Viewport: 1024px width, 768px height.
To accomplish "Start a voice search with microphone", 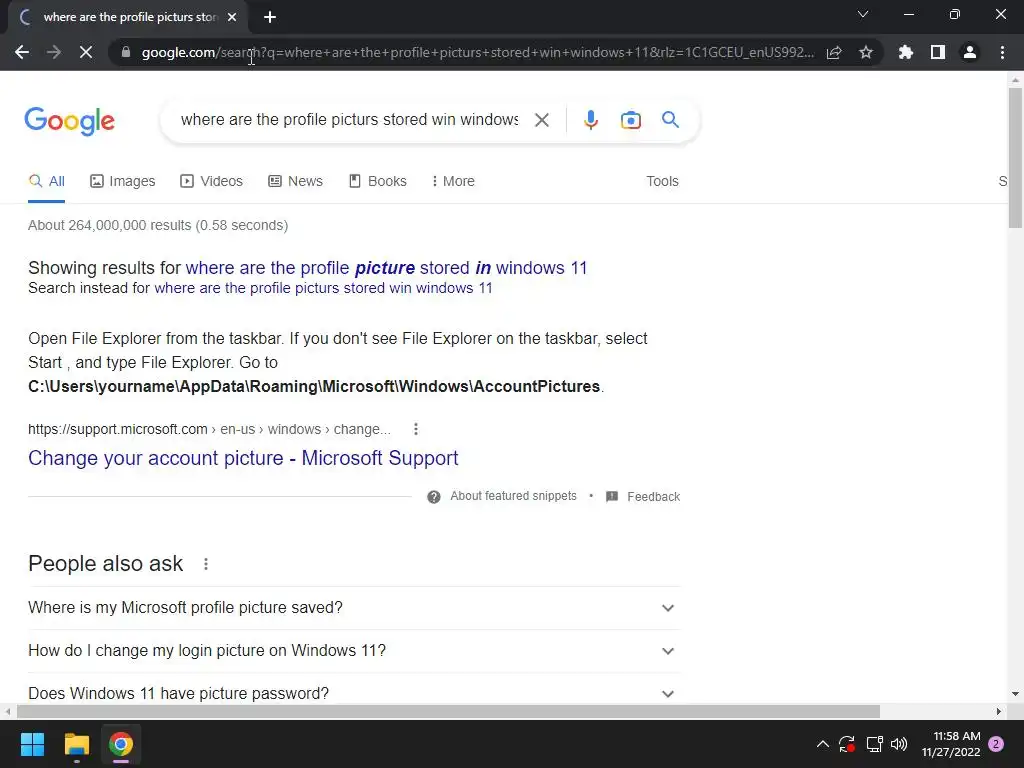I will click(x=591, y=120).
